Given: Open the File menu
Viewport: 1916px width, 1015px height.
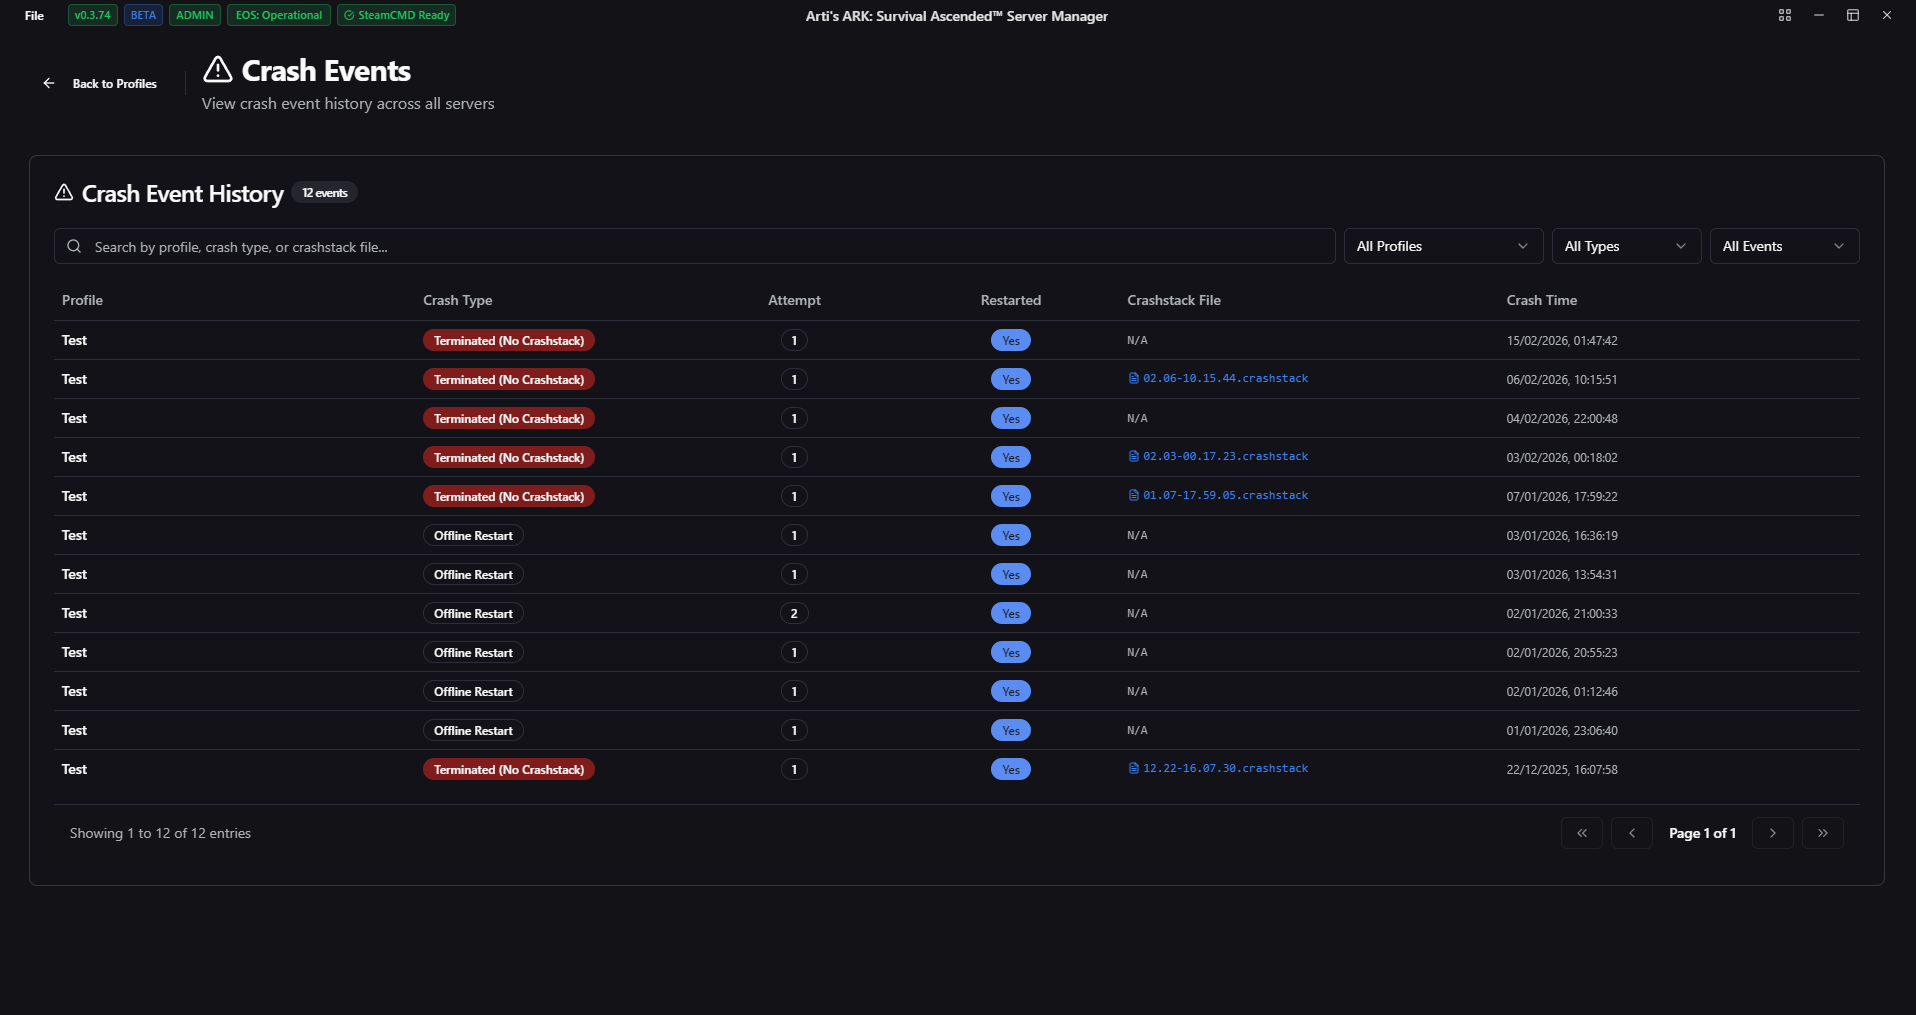Looking at the screenshot, I should 34,15.
